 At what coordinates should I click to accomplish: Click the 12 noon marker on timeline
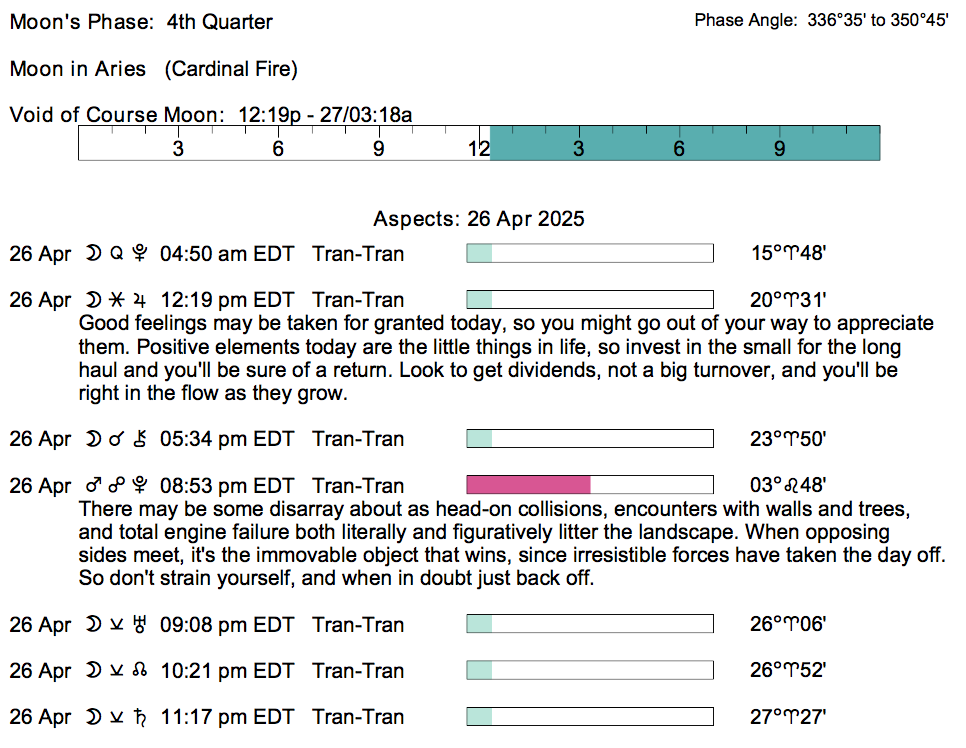click(478, 149)
